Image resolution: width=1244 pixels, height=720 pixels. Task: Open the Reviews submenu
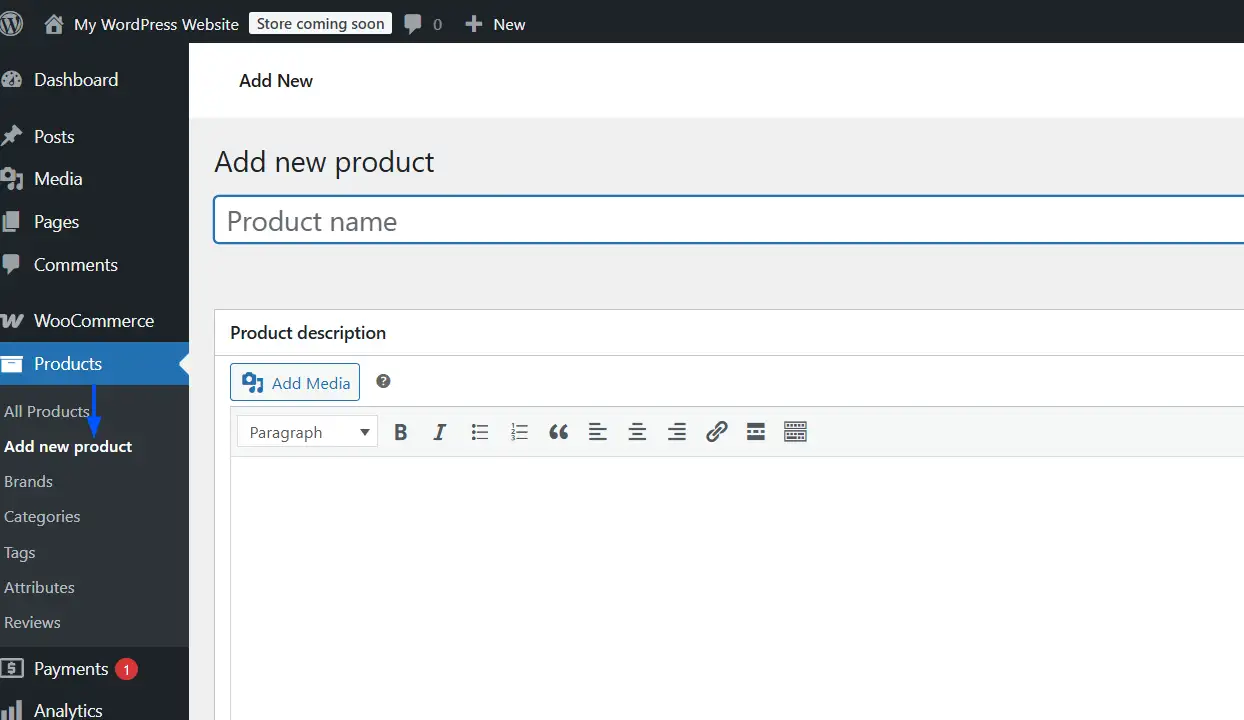click(32, 622)
